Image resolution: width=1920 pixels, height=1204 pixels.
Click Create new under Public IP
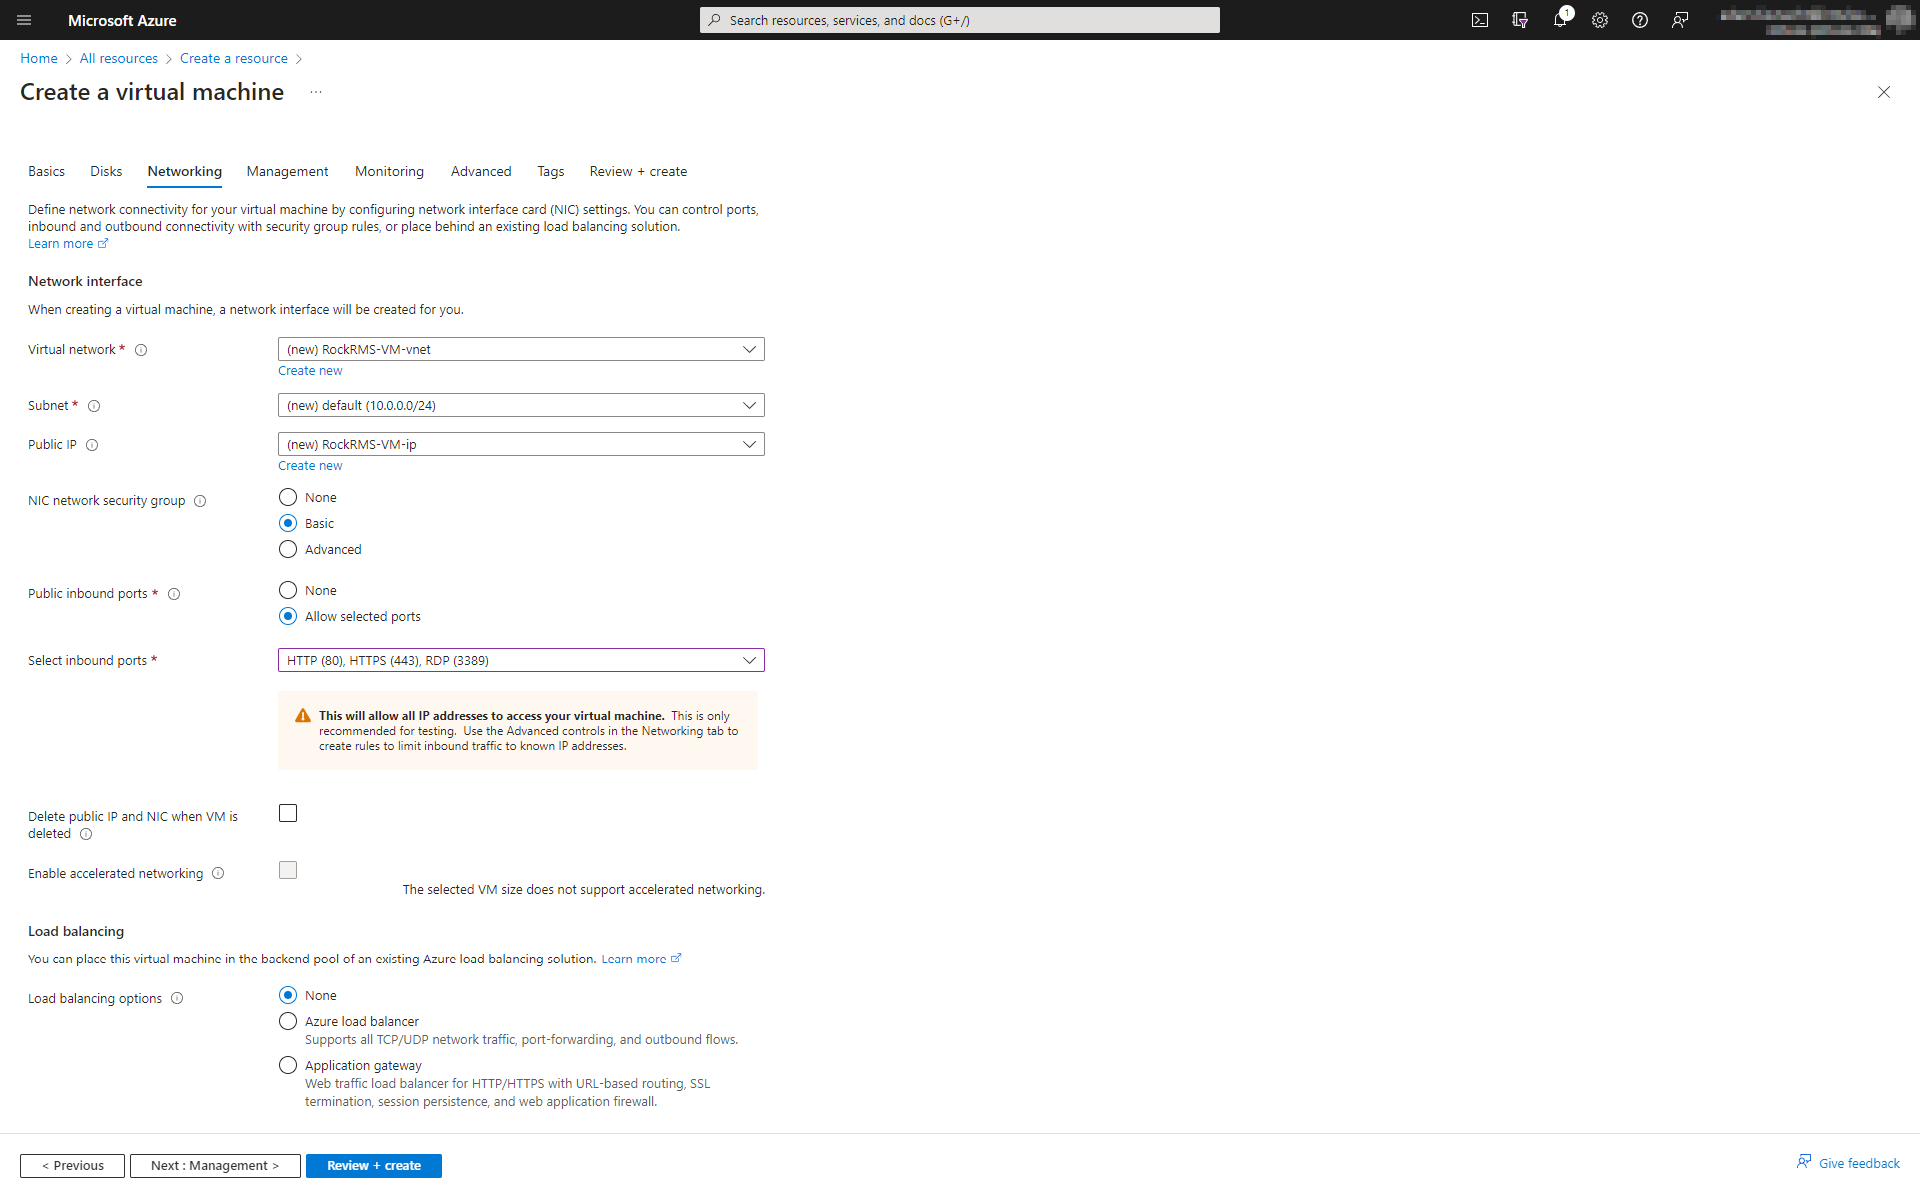[310, 465]
